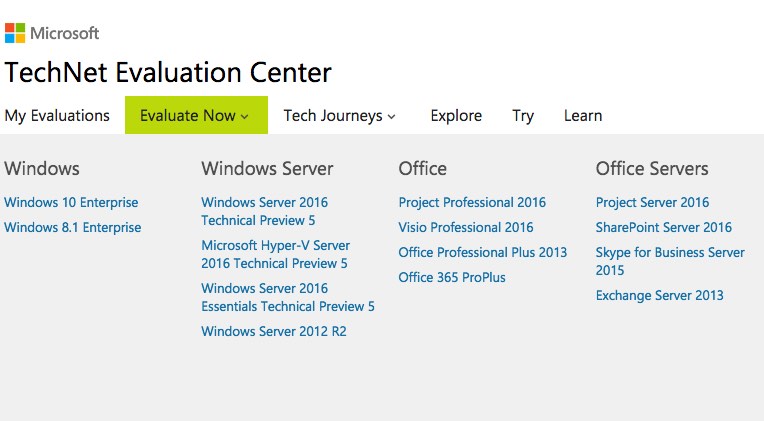764x421 pixels.
Task: Open SharePoint Server 2016 link
Action: [x=664, y=227]
